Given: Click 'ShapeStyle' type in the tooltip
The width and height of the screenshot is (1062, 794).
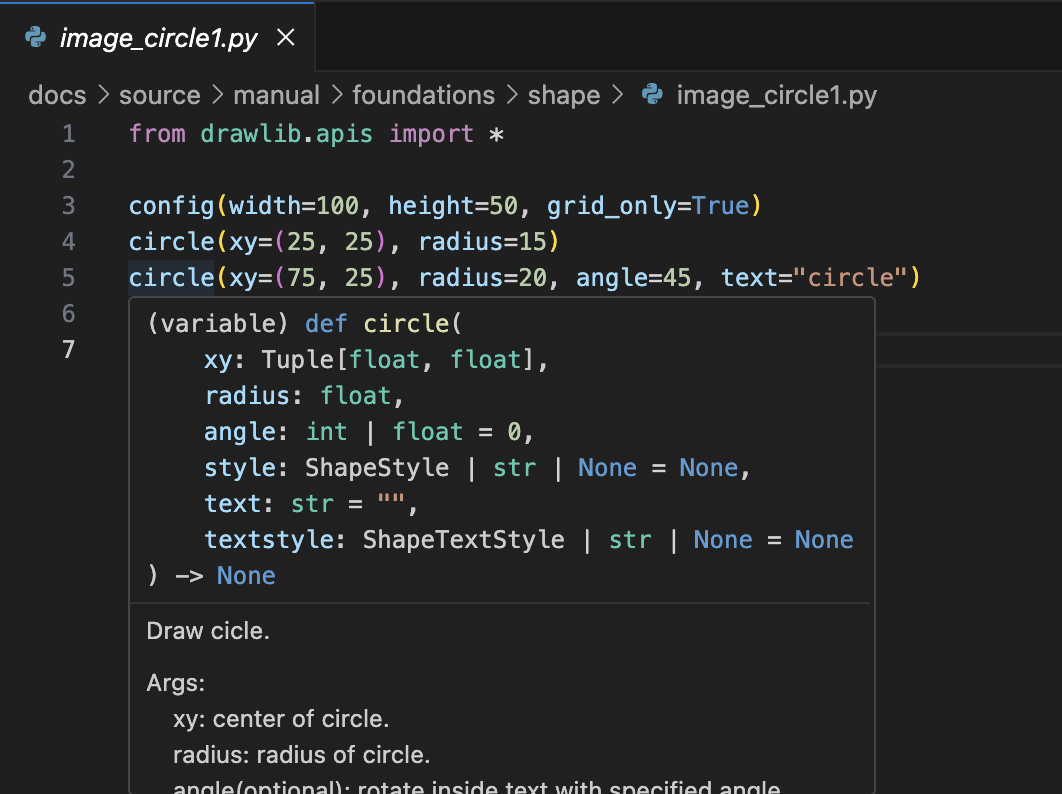Looking at the screenshot, I should [377, 467].
